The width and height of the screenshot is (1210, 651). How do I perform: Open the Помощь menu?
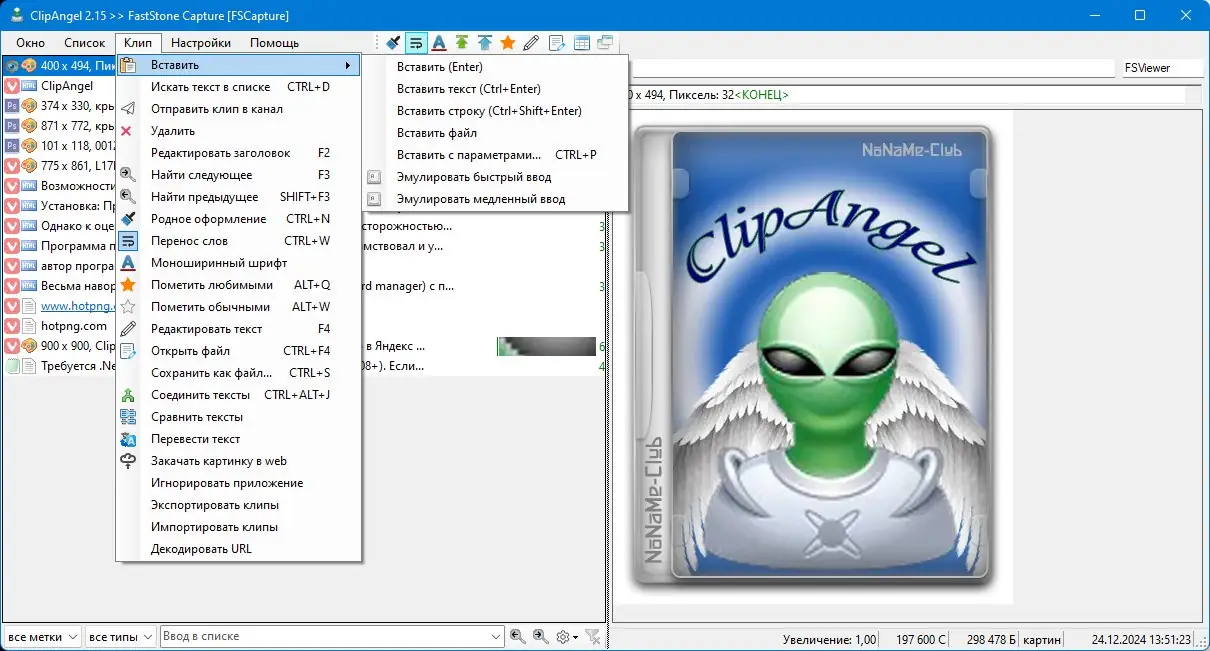[x=274, y=43]
